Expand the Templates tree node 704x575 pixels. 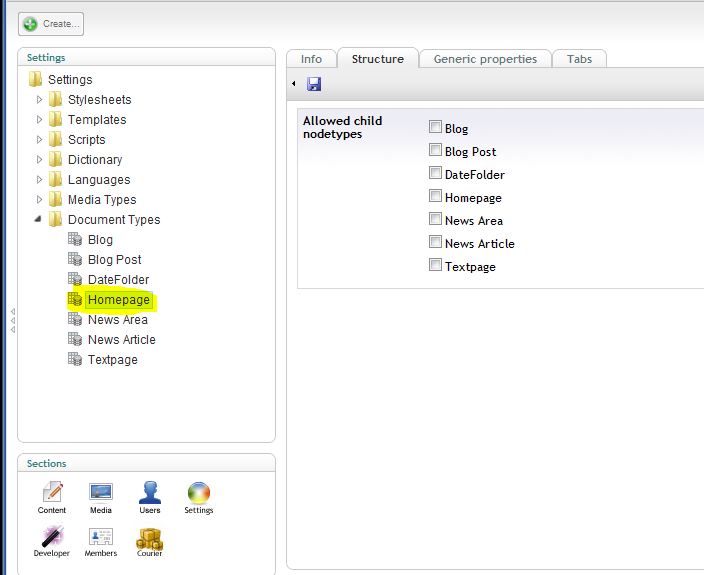pos(39,119)
